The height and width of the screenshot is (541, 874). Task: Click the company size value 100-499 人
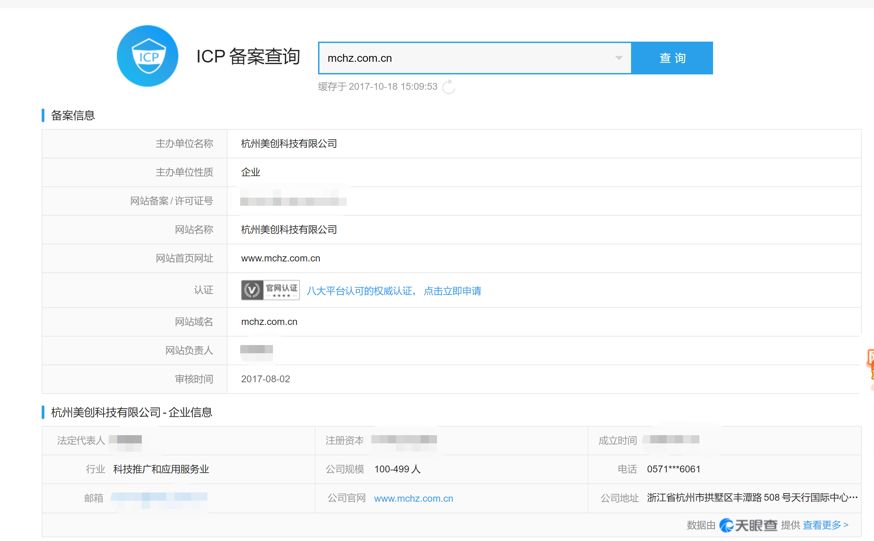(x=397, y=469)
